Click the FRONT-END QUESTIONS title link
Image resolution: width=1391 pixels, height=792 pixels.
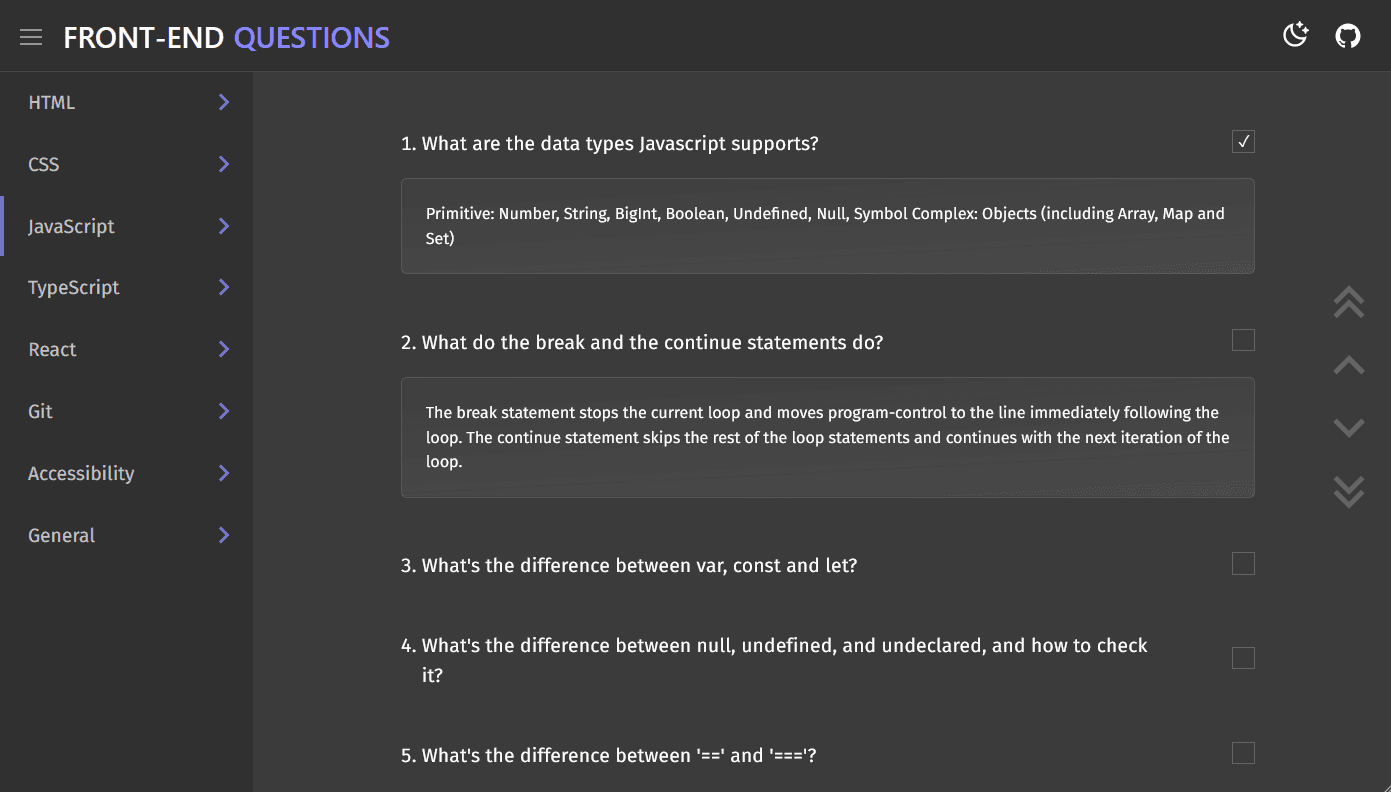click(226, 38)
